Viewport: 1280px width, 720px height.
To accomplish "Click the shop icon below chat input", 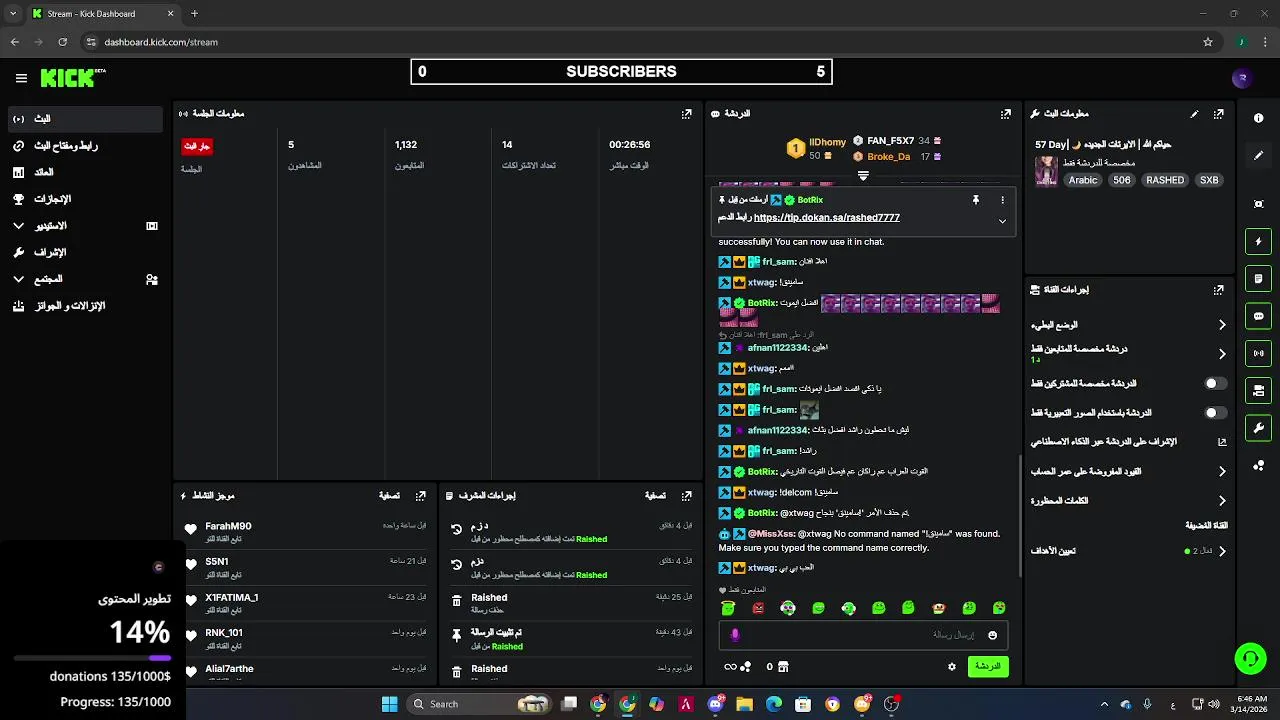I will tap(783, 666).
